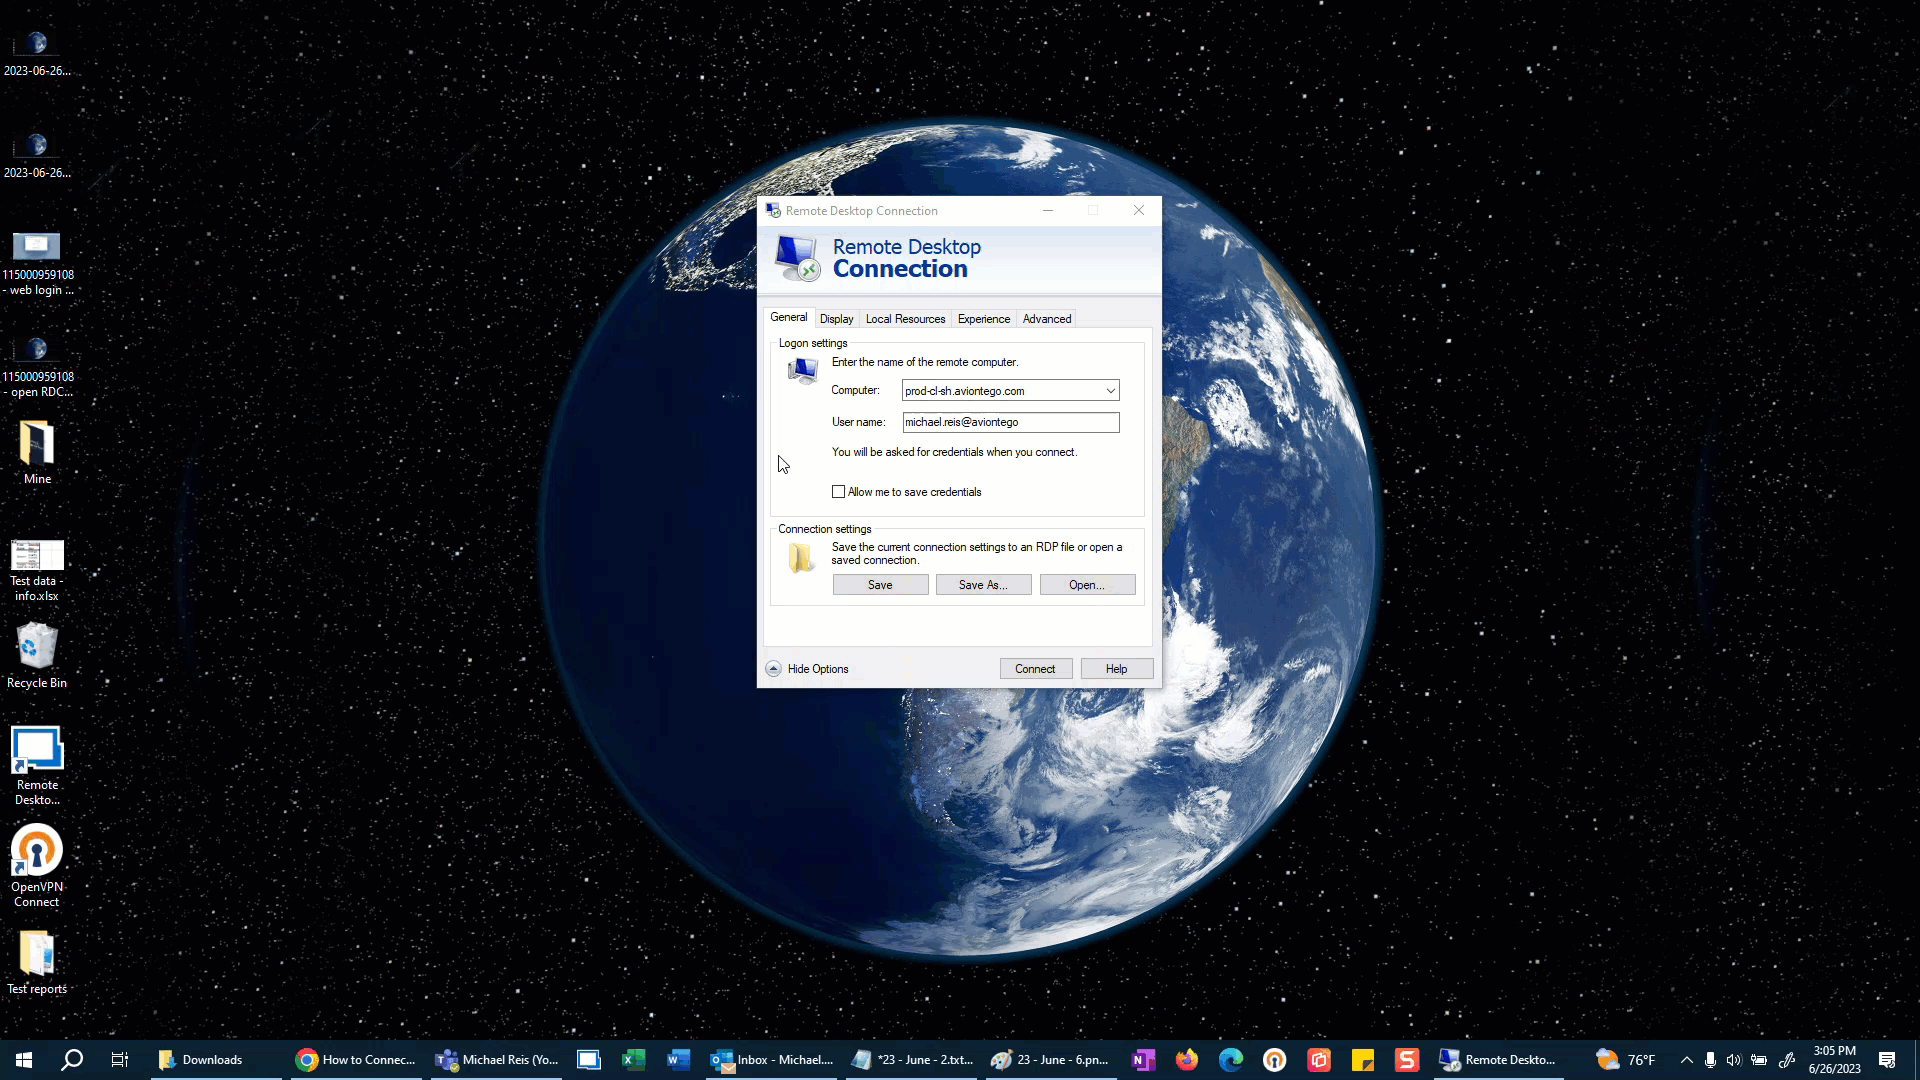
Task: Switch to the Display tab
Action: 836,319
